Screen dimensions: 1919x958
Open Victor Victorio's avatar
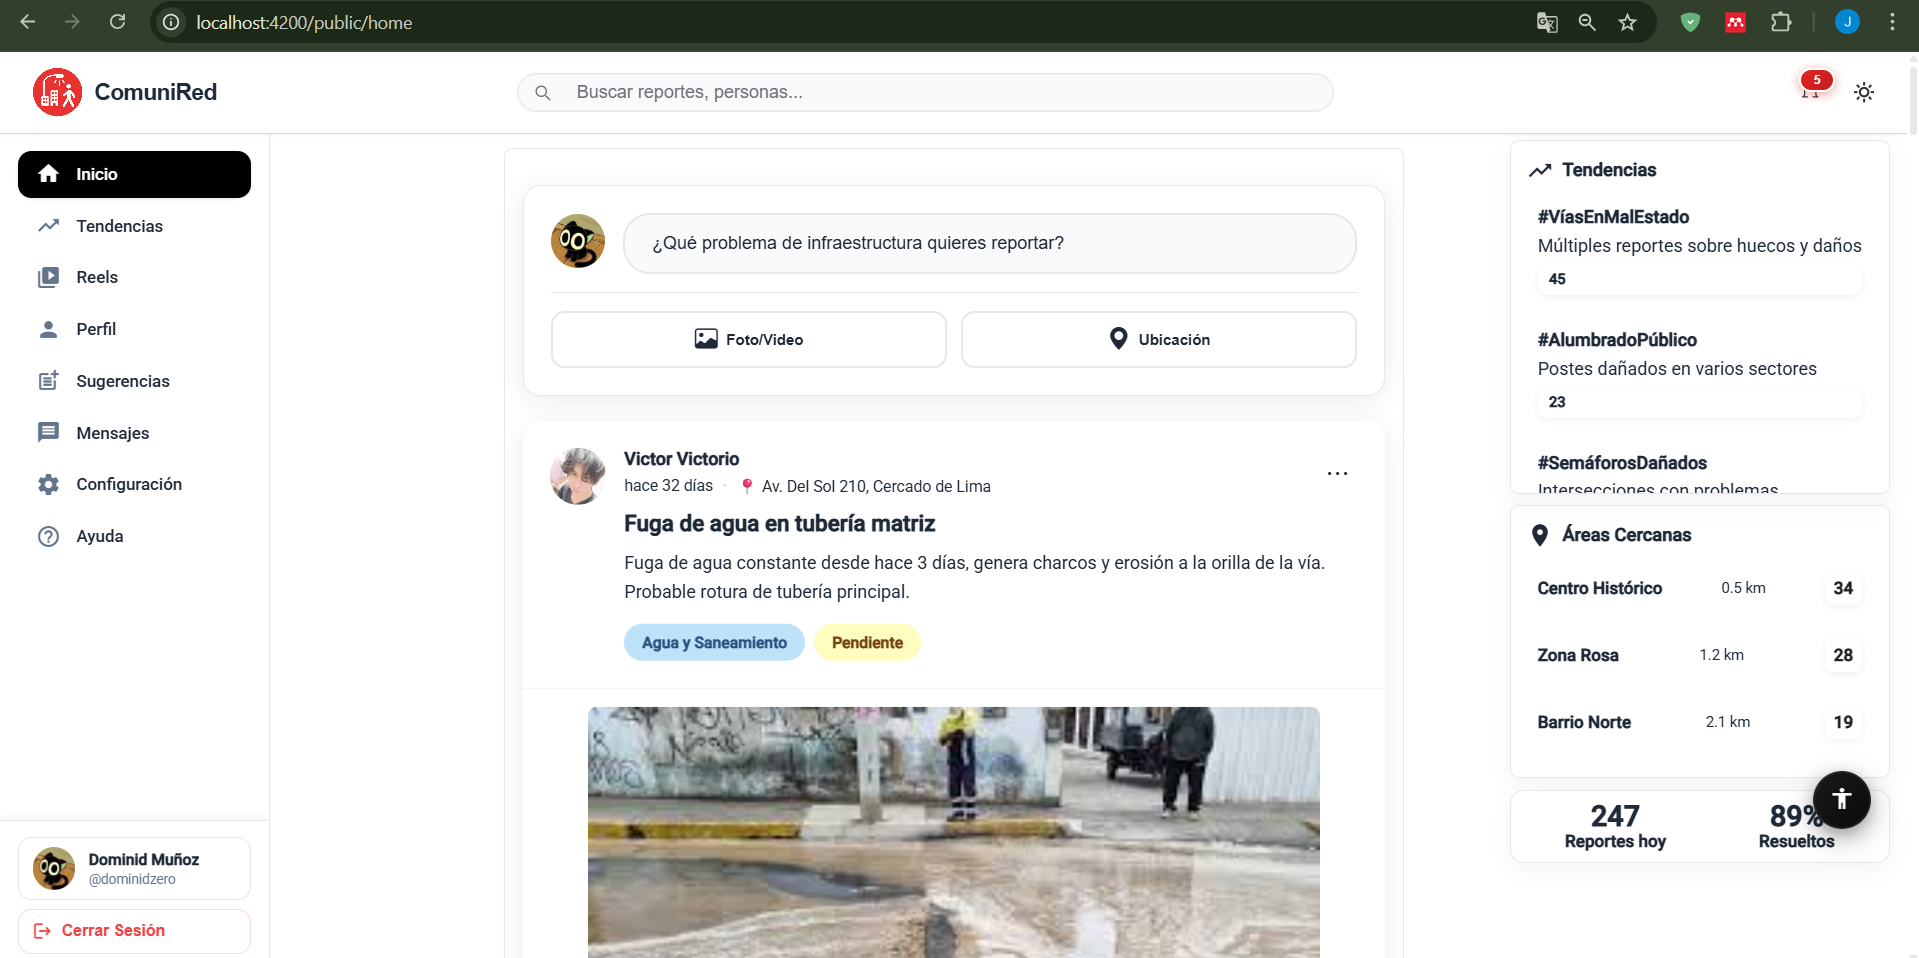(578, 476)
